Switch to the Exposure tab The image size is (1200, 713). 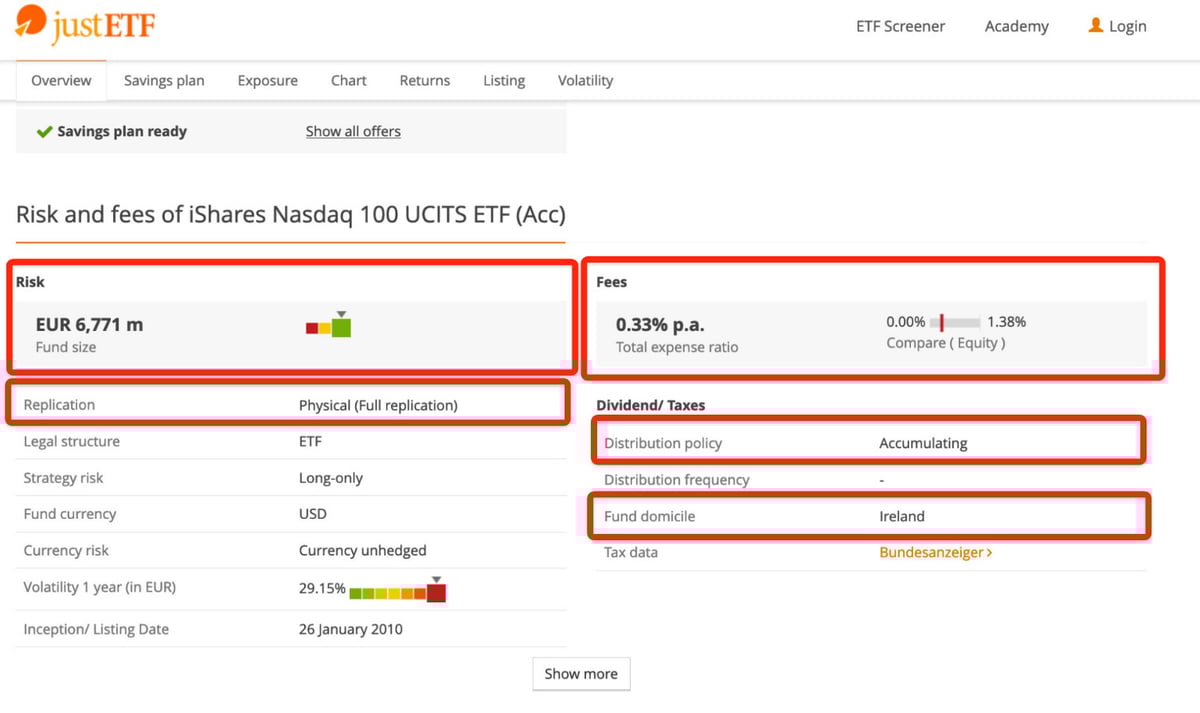tap(267, 81)
